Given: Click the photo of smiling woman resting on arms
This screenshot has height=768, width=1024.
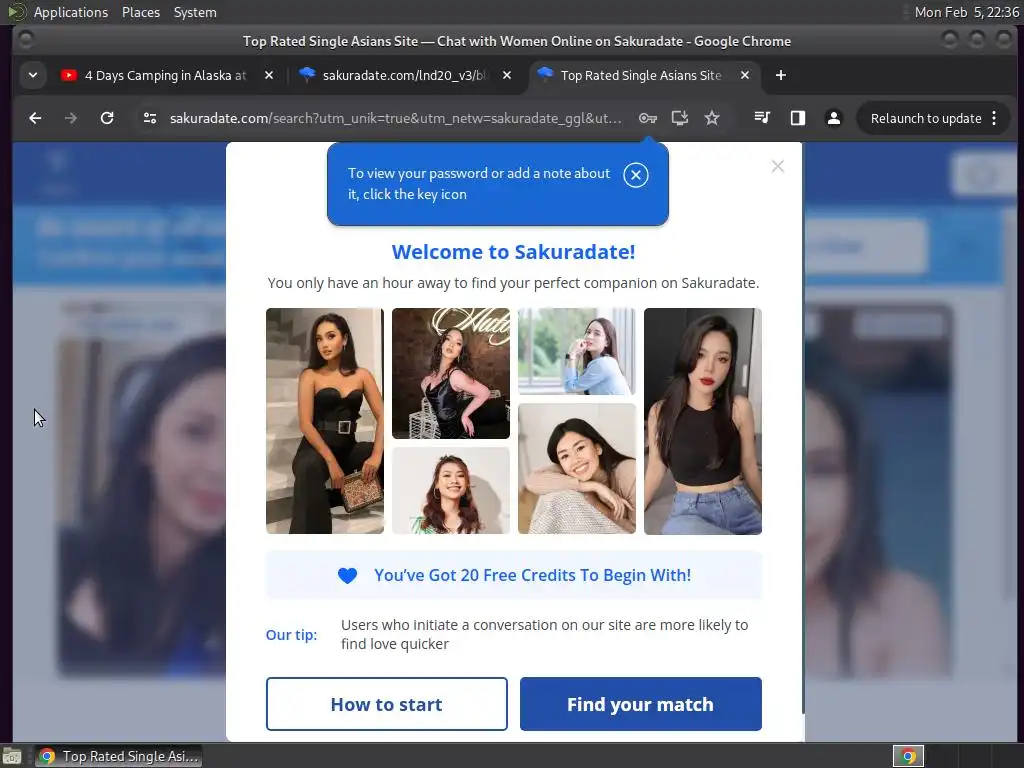Looking at the screenshot, I should pyautogui.click(x=577, y=469).
